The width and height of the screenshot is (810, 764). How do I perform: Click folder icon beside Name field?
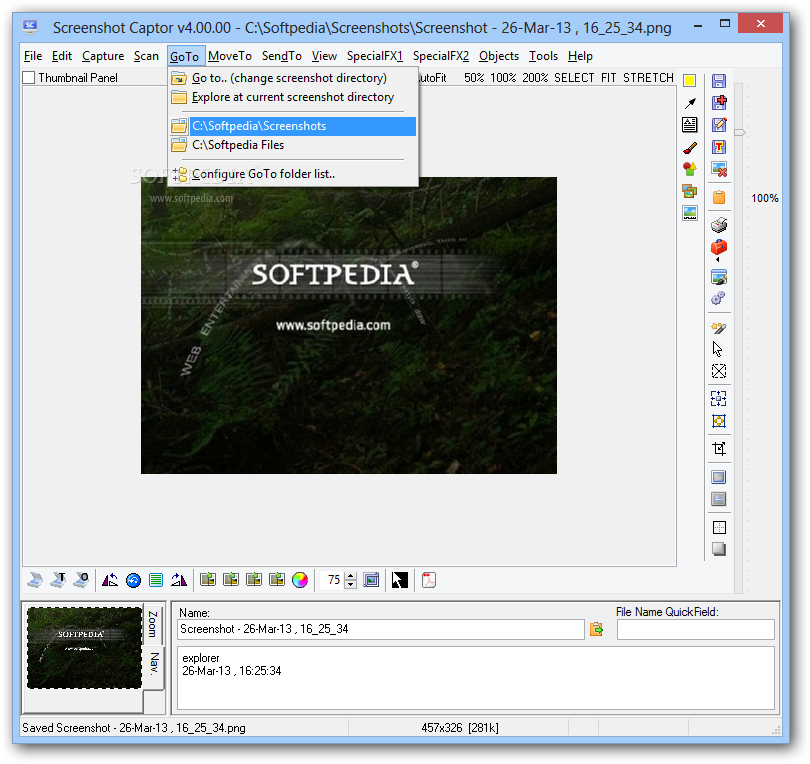(596, 629)
